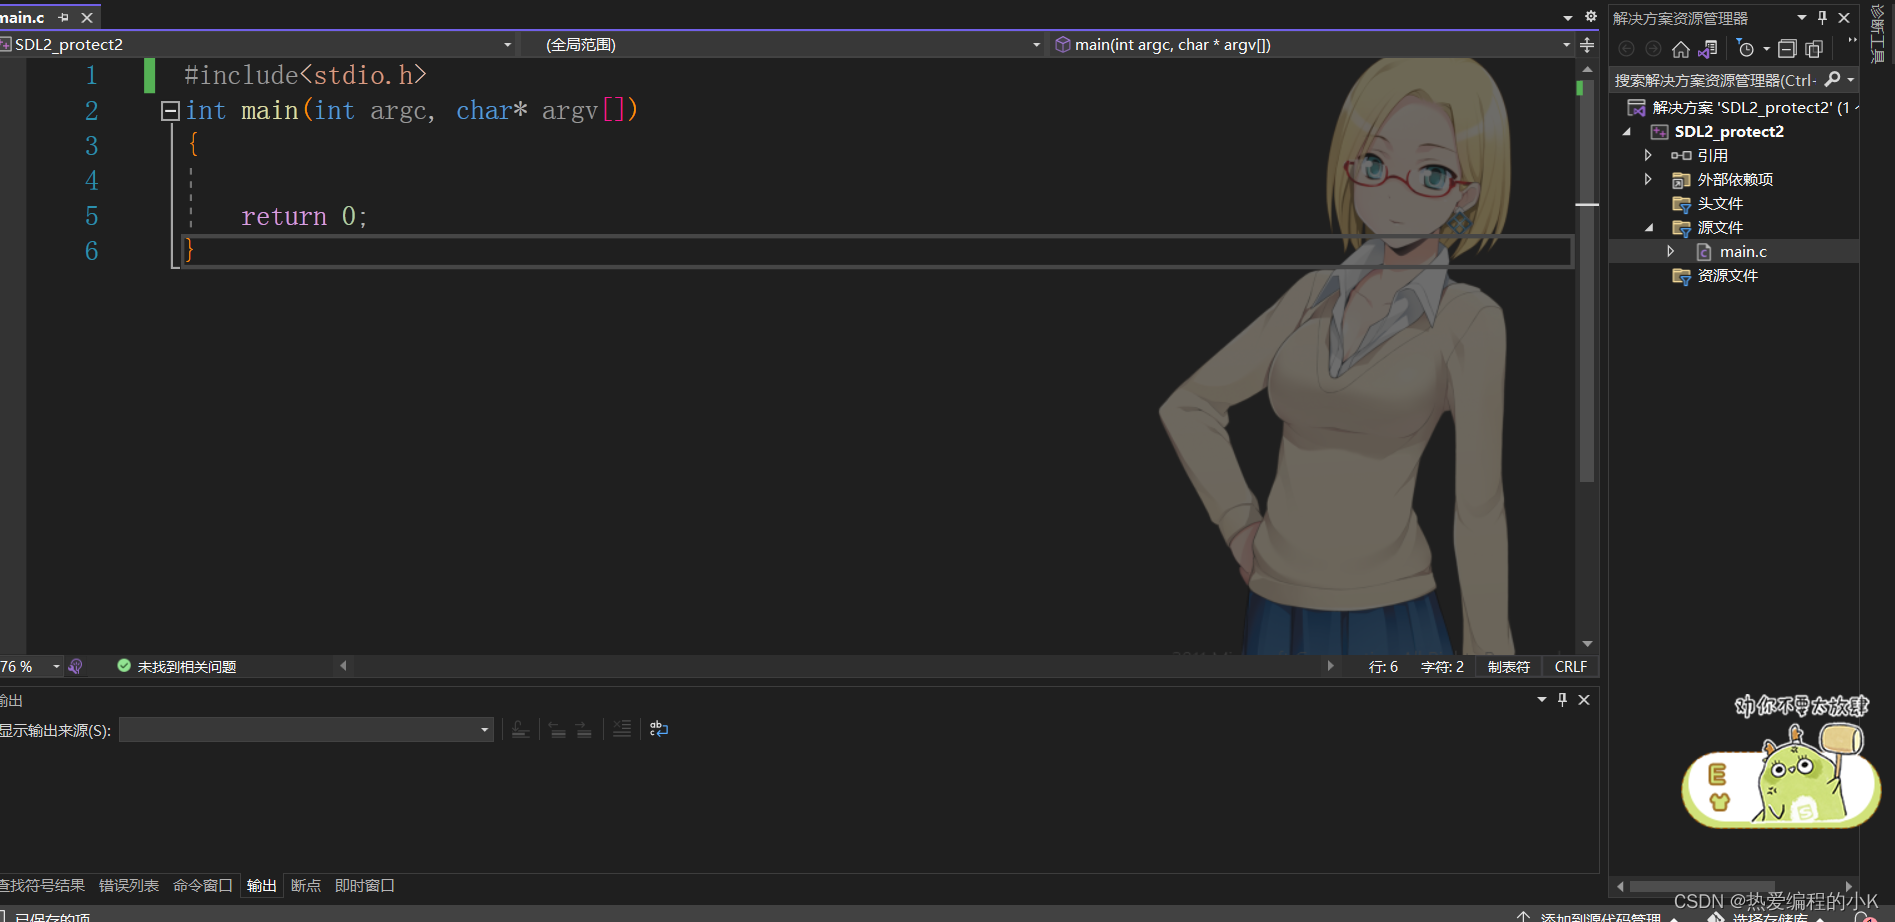1895x922 pixels.
Task: Expand the main.c tree node arrow
Action: 1671,251
